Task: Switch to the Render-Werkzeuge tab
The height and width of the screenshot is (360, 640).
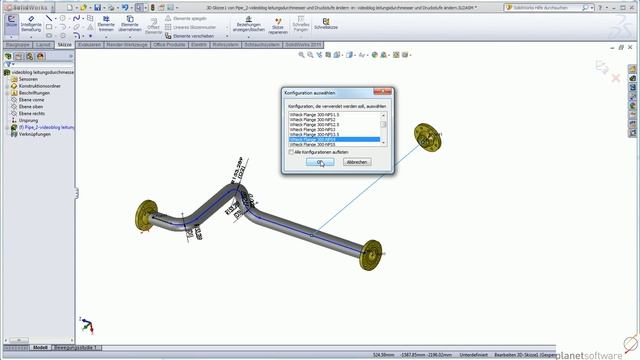Action: coord(127,44)
